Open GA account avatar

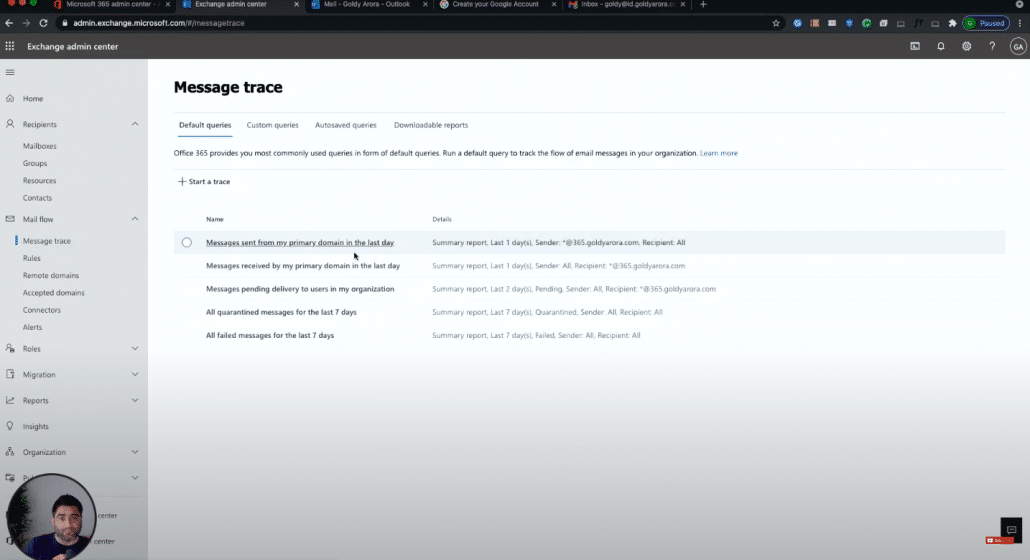(1018, 46)
